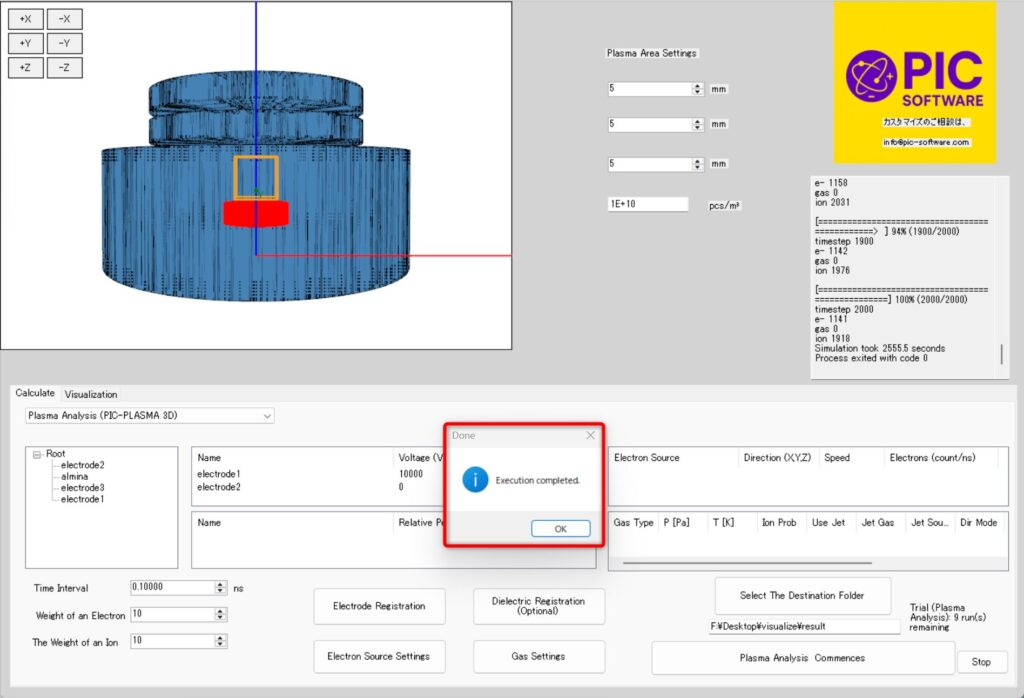Click OK in the Done dialog

coord(560,528)
